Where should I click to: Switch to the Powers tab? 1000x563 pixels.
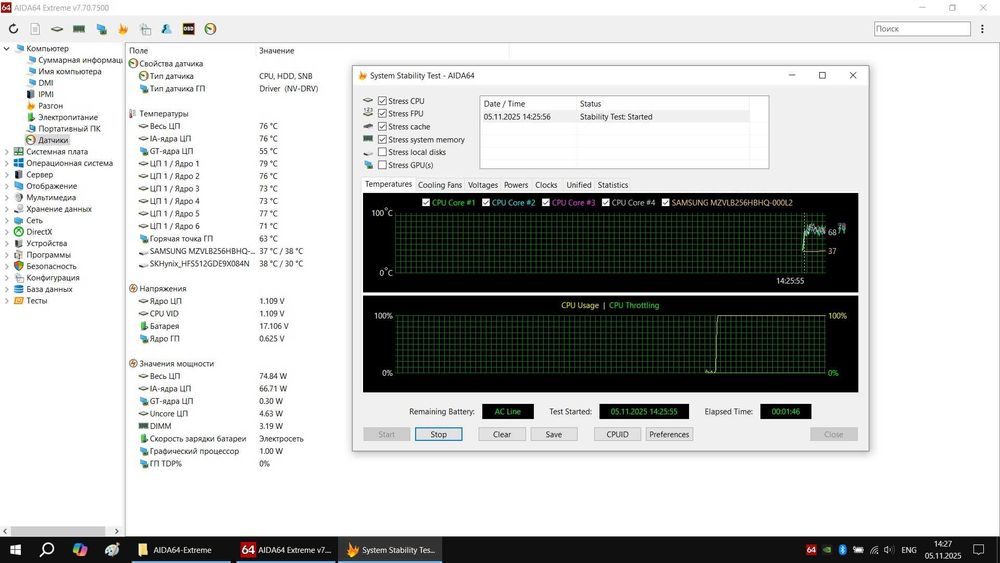516,185
